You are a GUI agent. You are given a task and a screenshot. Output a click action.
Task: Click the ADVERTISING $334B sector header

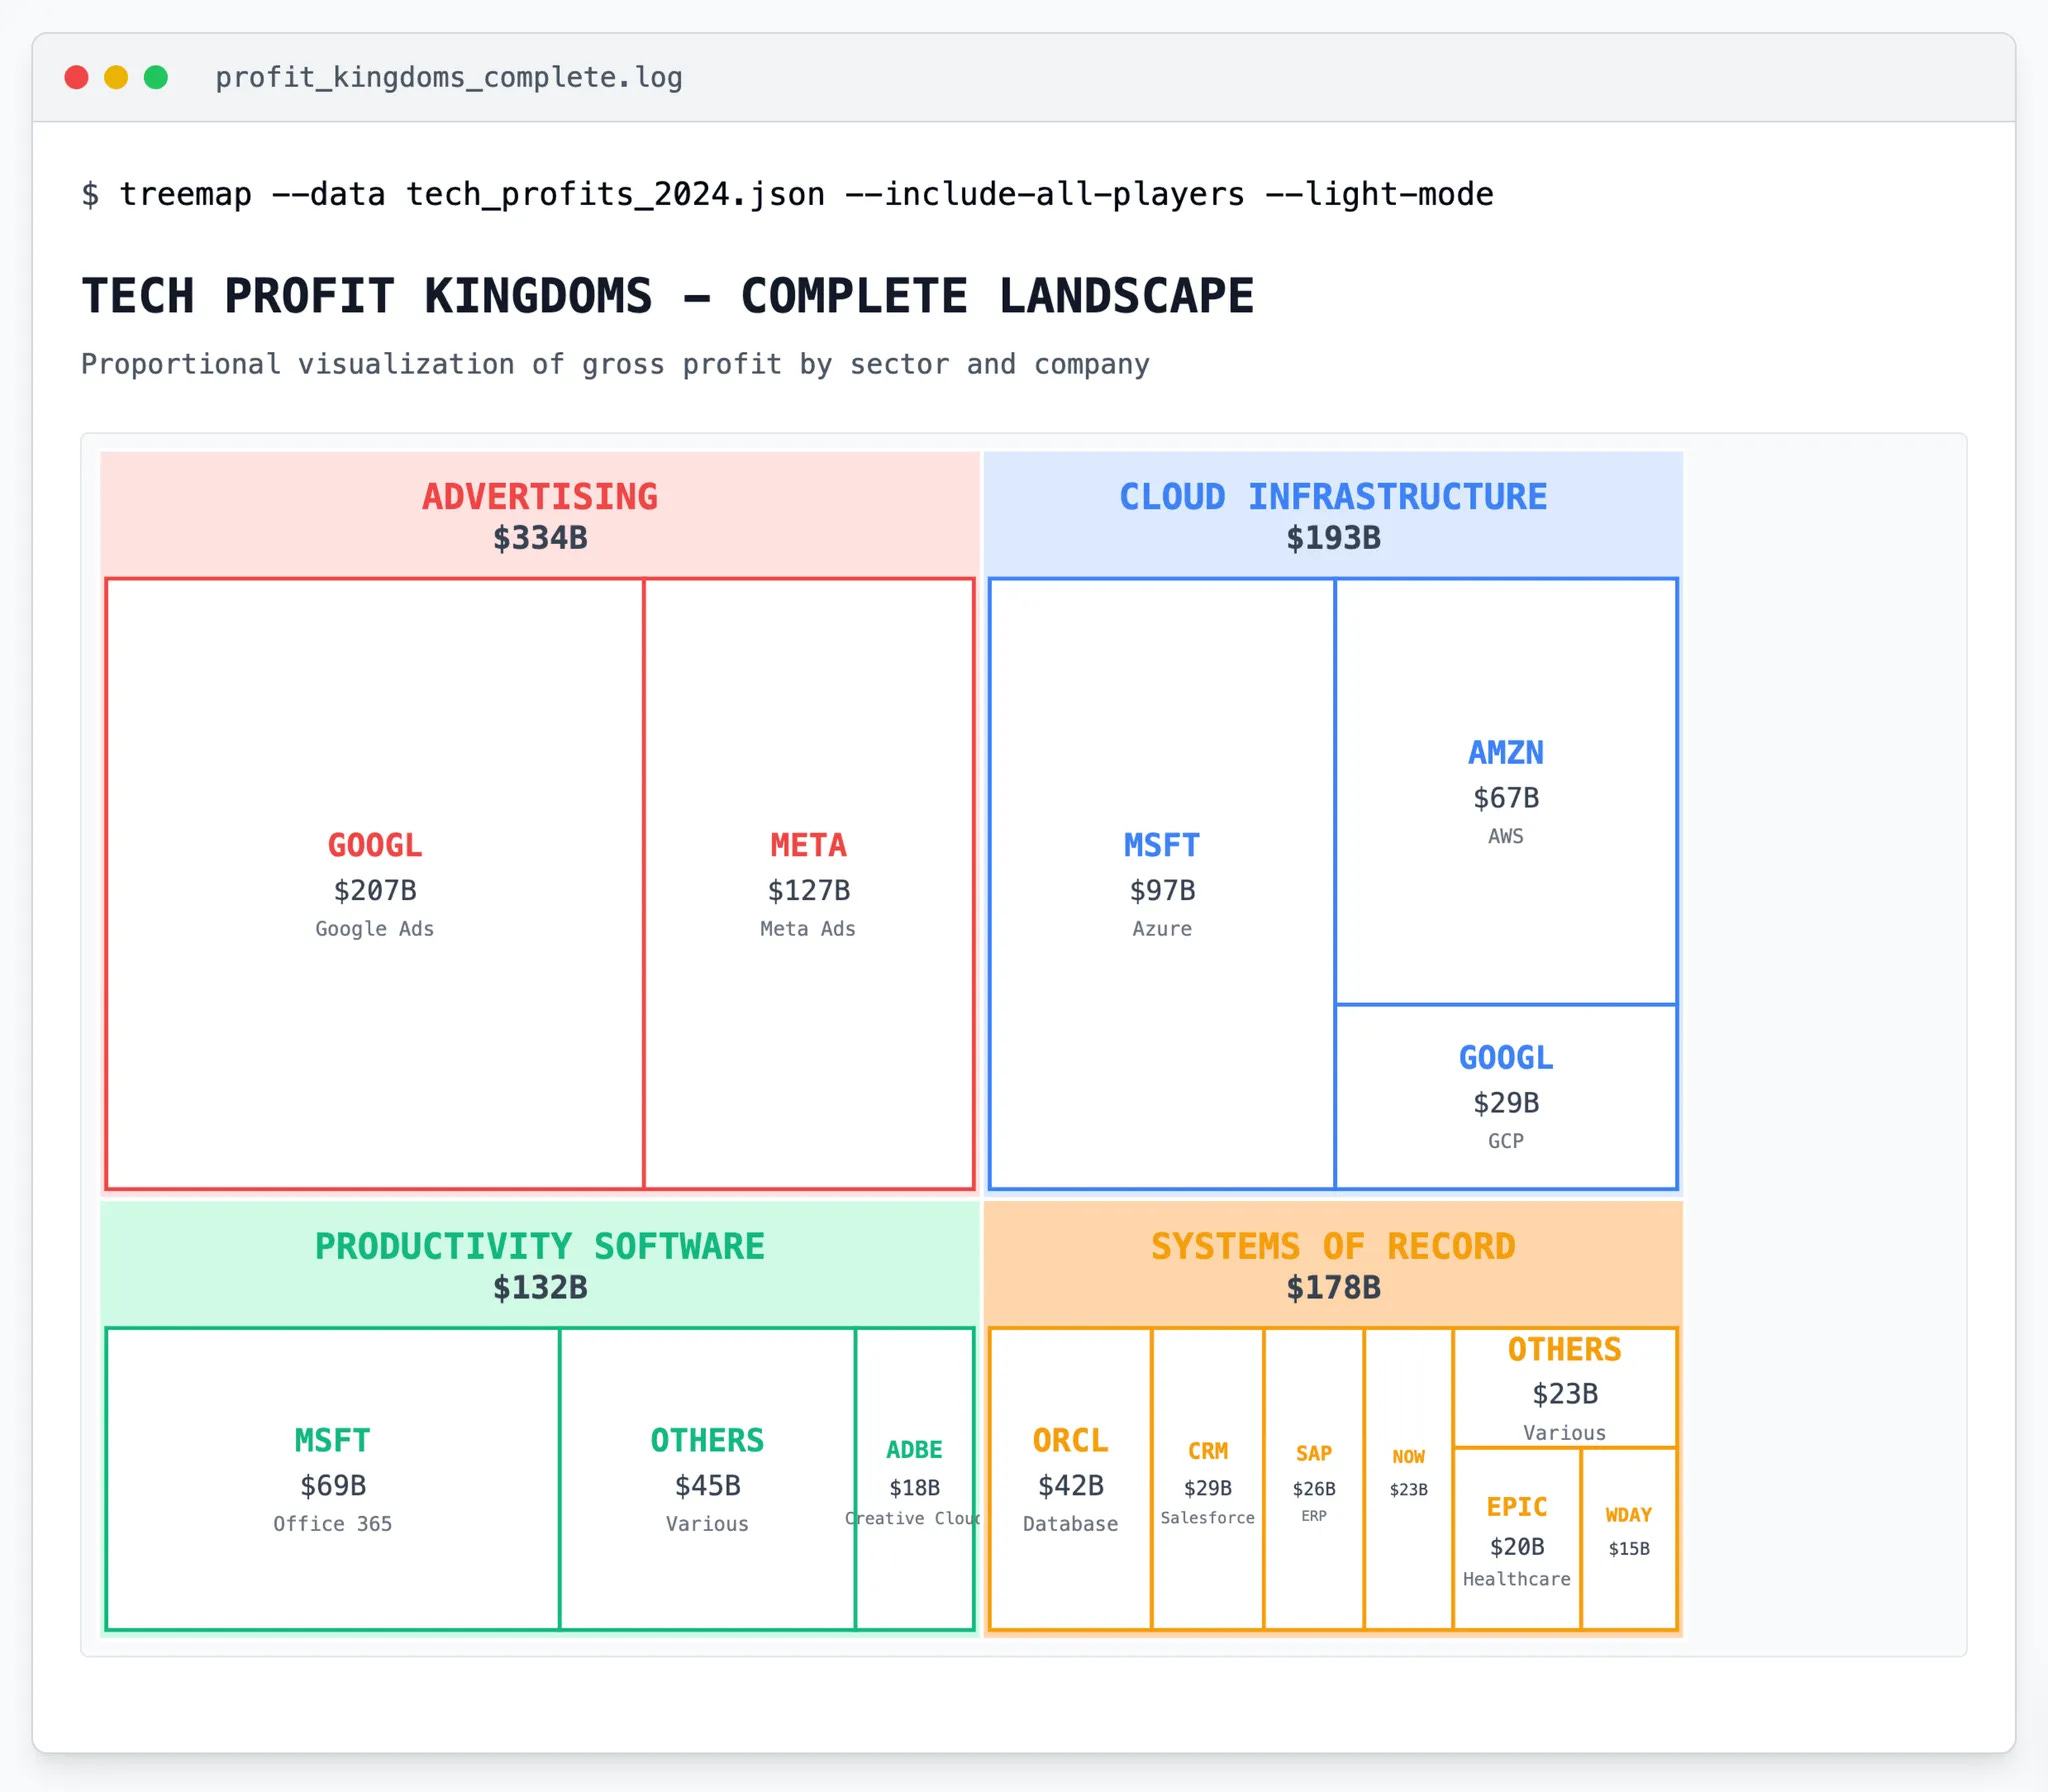pyautogui.click(x=540, y=515)
